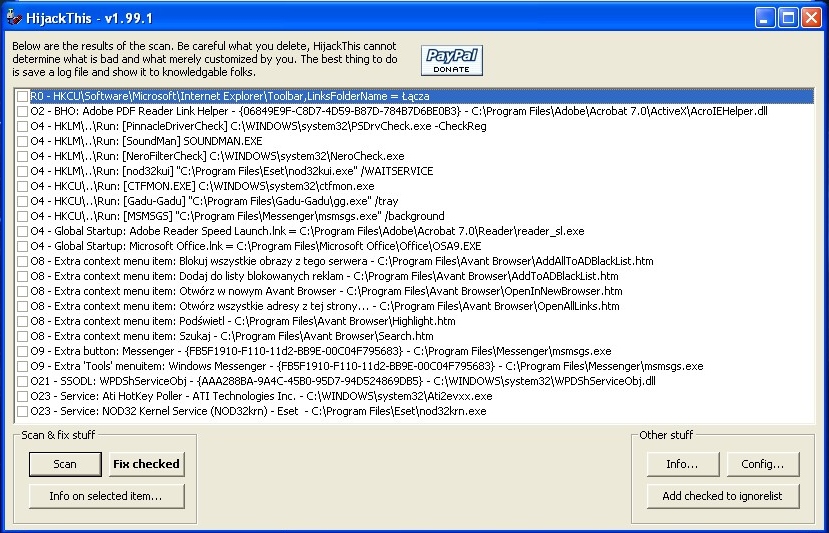Viewport: 829px width, 533px height.
Task: Tick the OpenAllLinks.htm entry checkbox
Action: pyautogui.click(x=22, y=306)
